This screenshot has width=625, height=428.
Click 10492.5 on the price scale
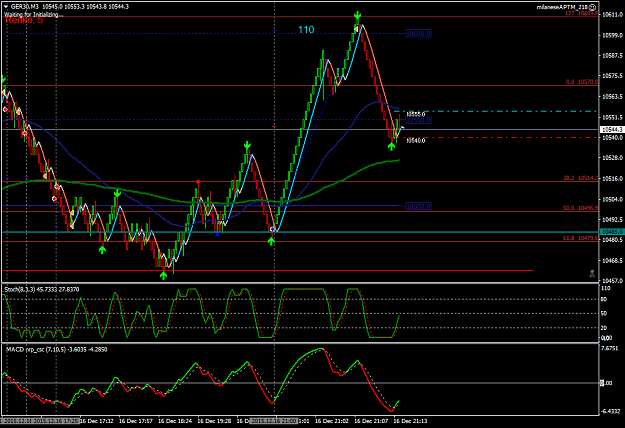pos(612,220)
